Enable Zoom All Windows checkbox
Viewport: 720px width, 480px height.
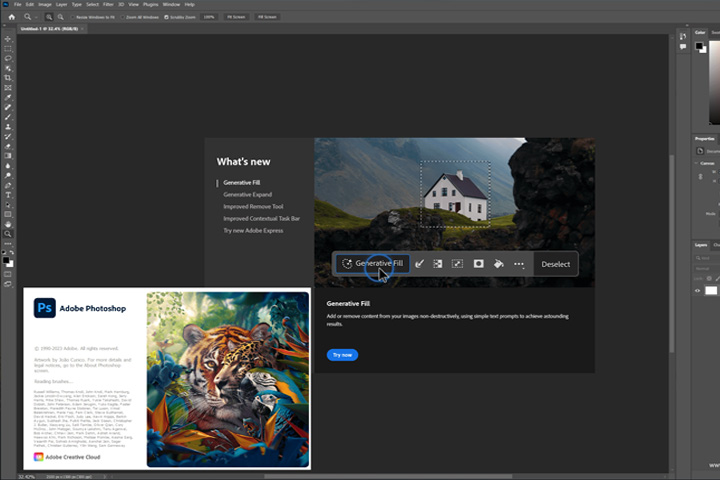point(122,17)
